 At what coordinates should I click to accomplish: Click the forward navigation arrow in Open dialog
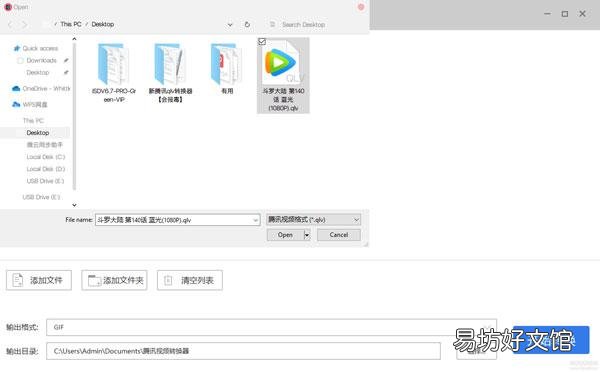click(x=24, y=24)
